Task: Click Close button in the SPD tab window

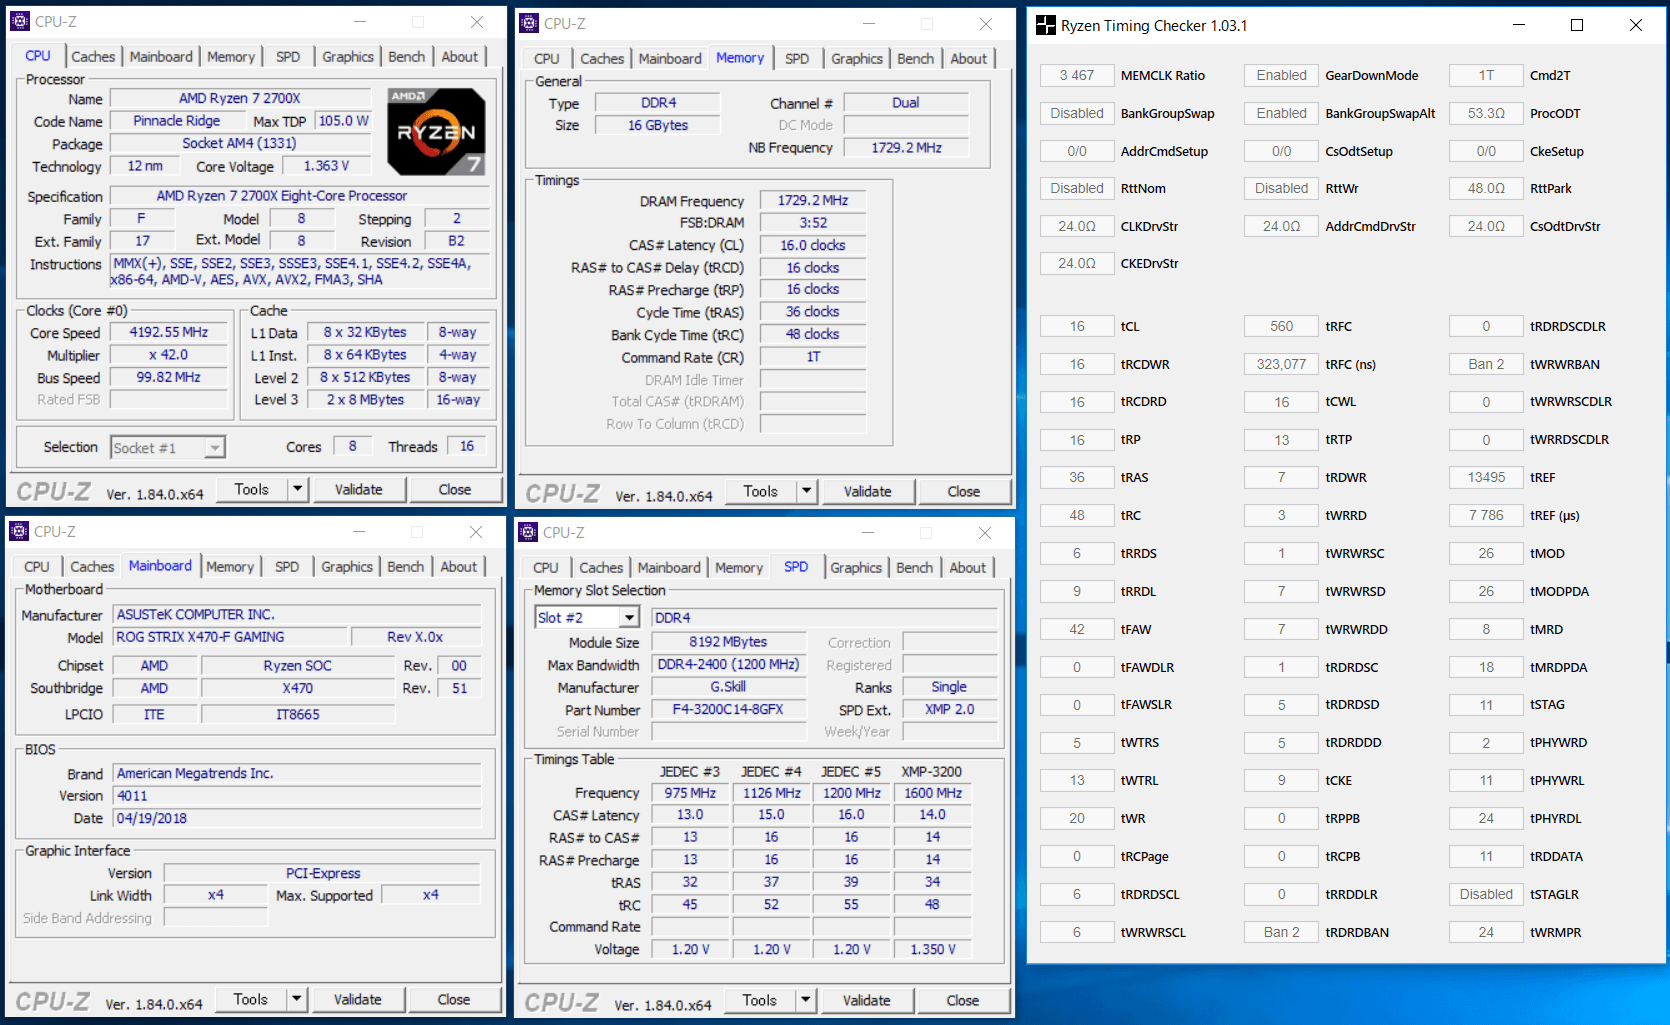Action: tap(963, 1000)
